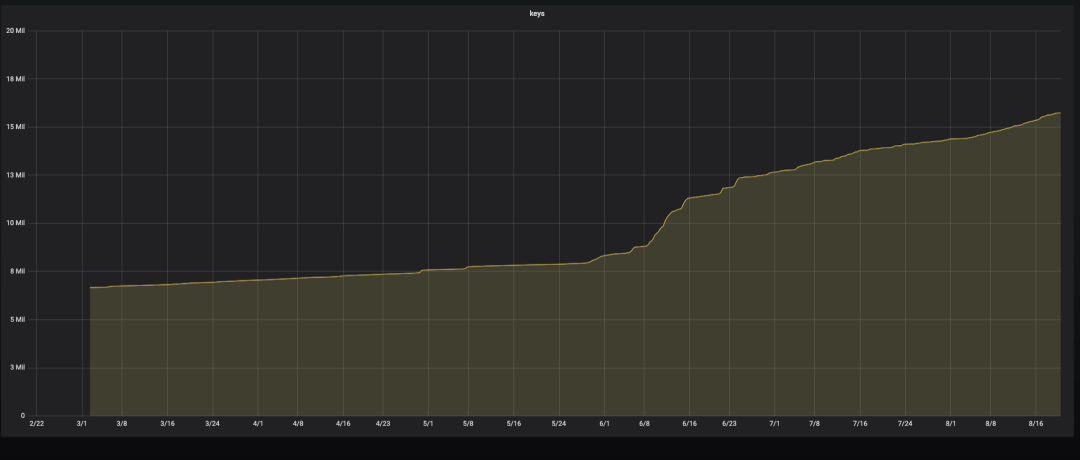
Task: Select the '20 Mil' y-axis label
Action: pos(15,31)
